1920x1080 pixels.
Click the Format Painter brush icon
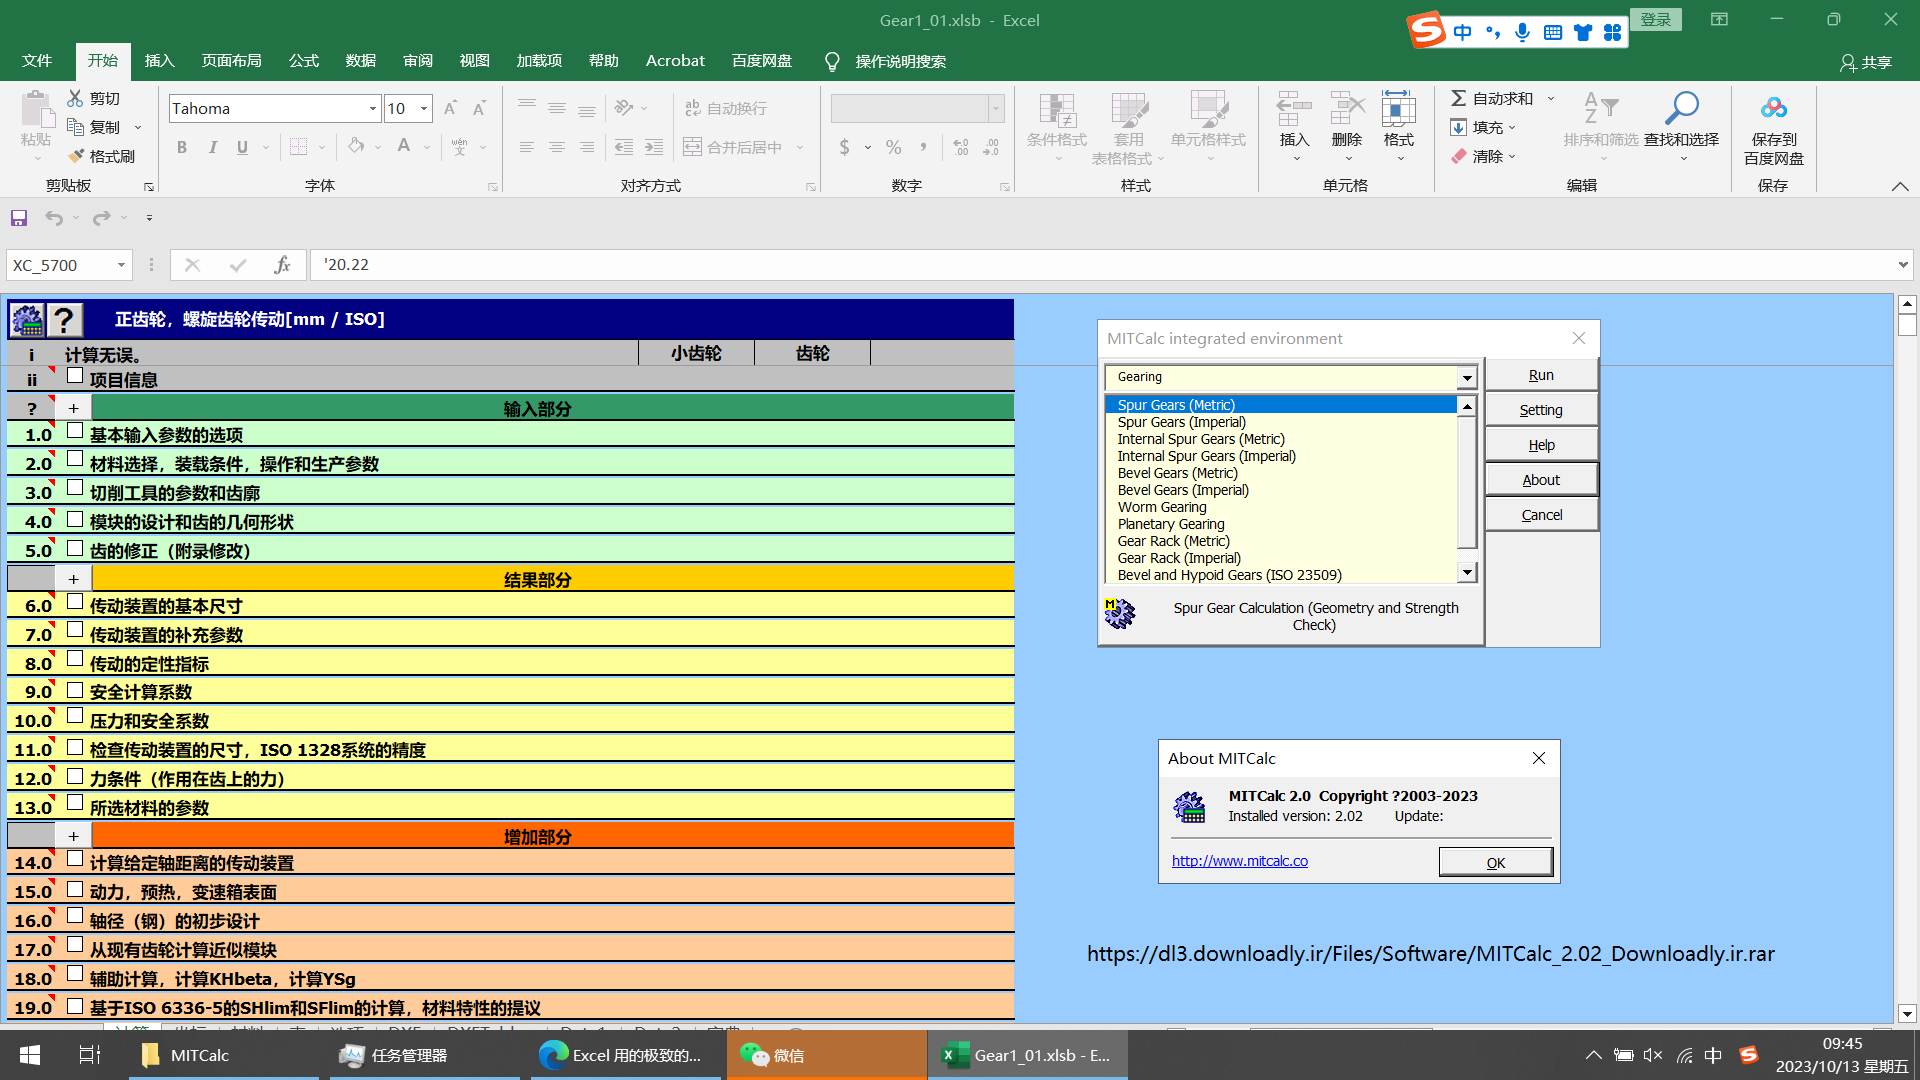point(76,156)
